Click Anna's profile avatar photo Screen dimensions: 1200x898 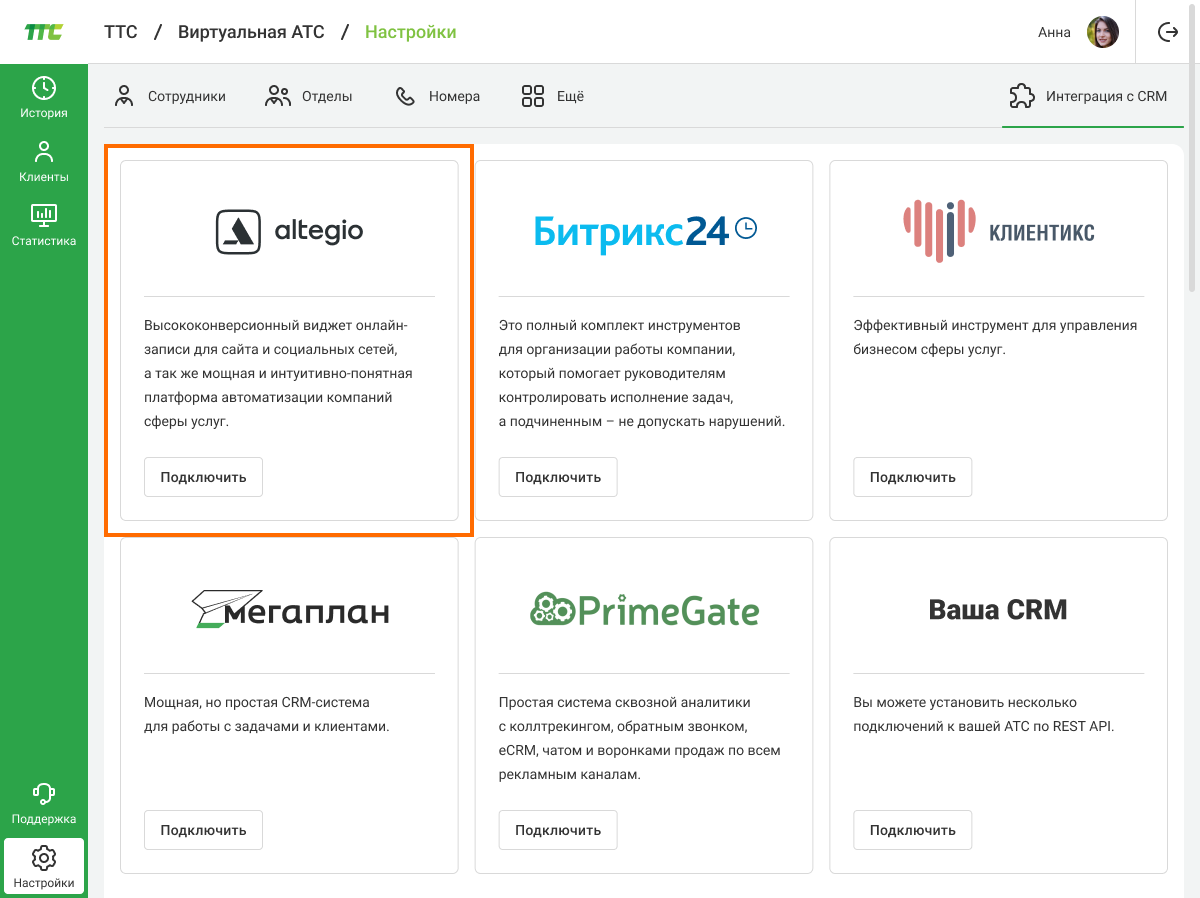tap(1102, 32)
